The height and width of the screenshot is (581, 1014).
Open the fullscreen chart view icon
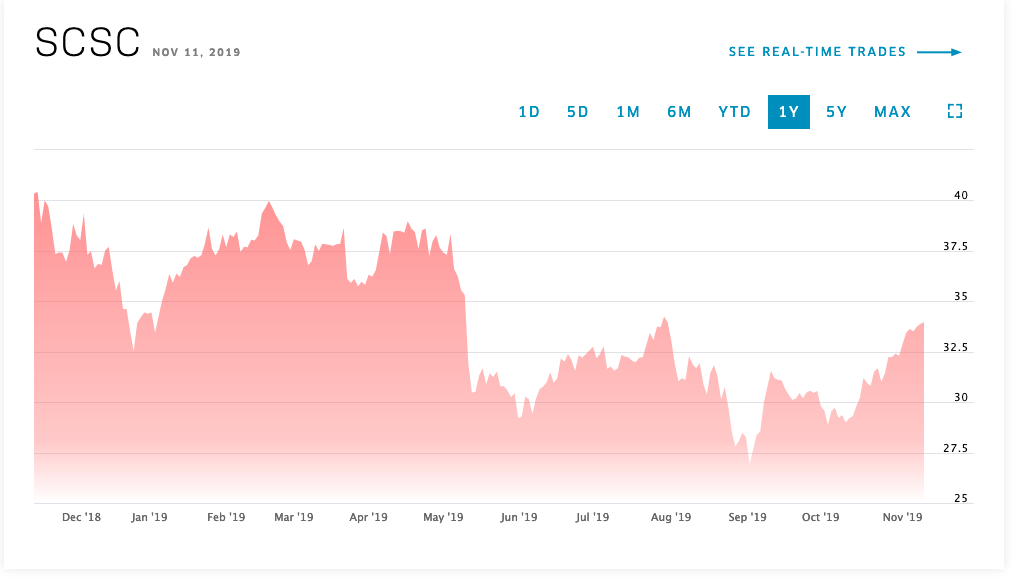pyautogui.click(x=955, y=111)
